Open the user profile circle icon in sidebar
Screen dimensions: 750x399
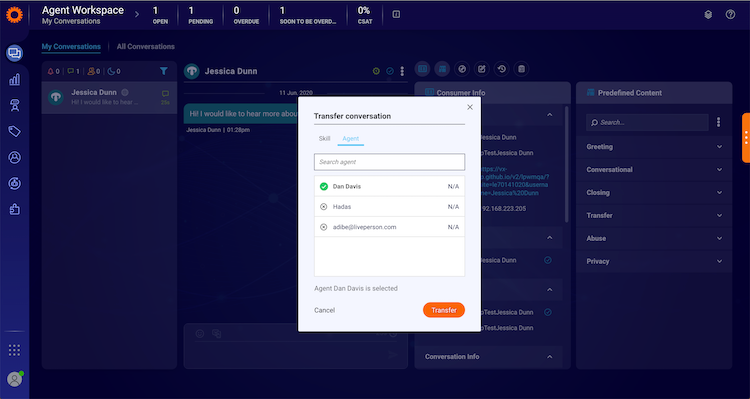pos(14,157)
